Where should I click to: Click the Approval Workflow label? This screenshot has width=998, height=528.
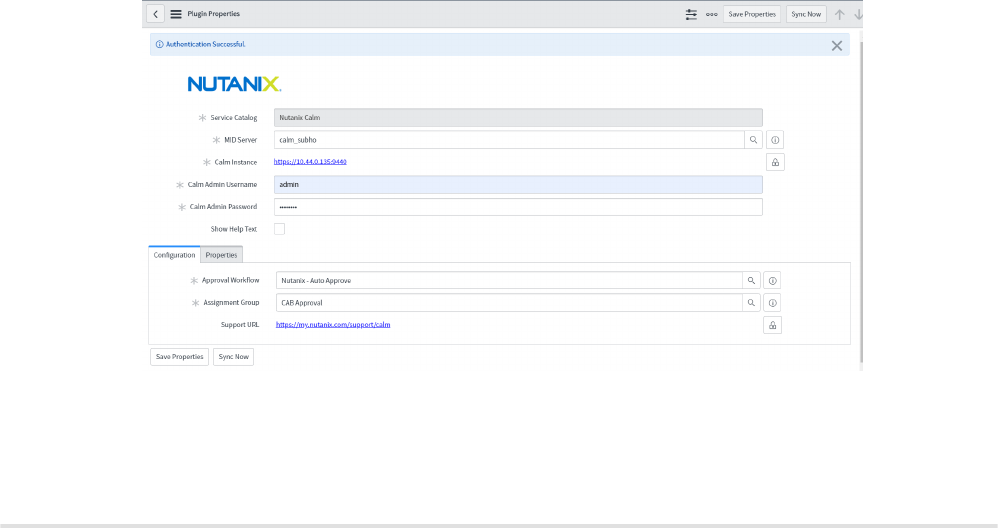click(230, 280)
